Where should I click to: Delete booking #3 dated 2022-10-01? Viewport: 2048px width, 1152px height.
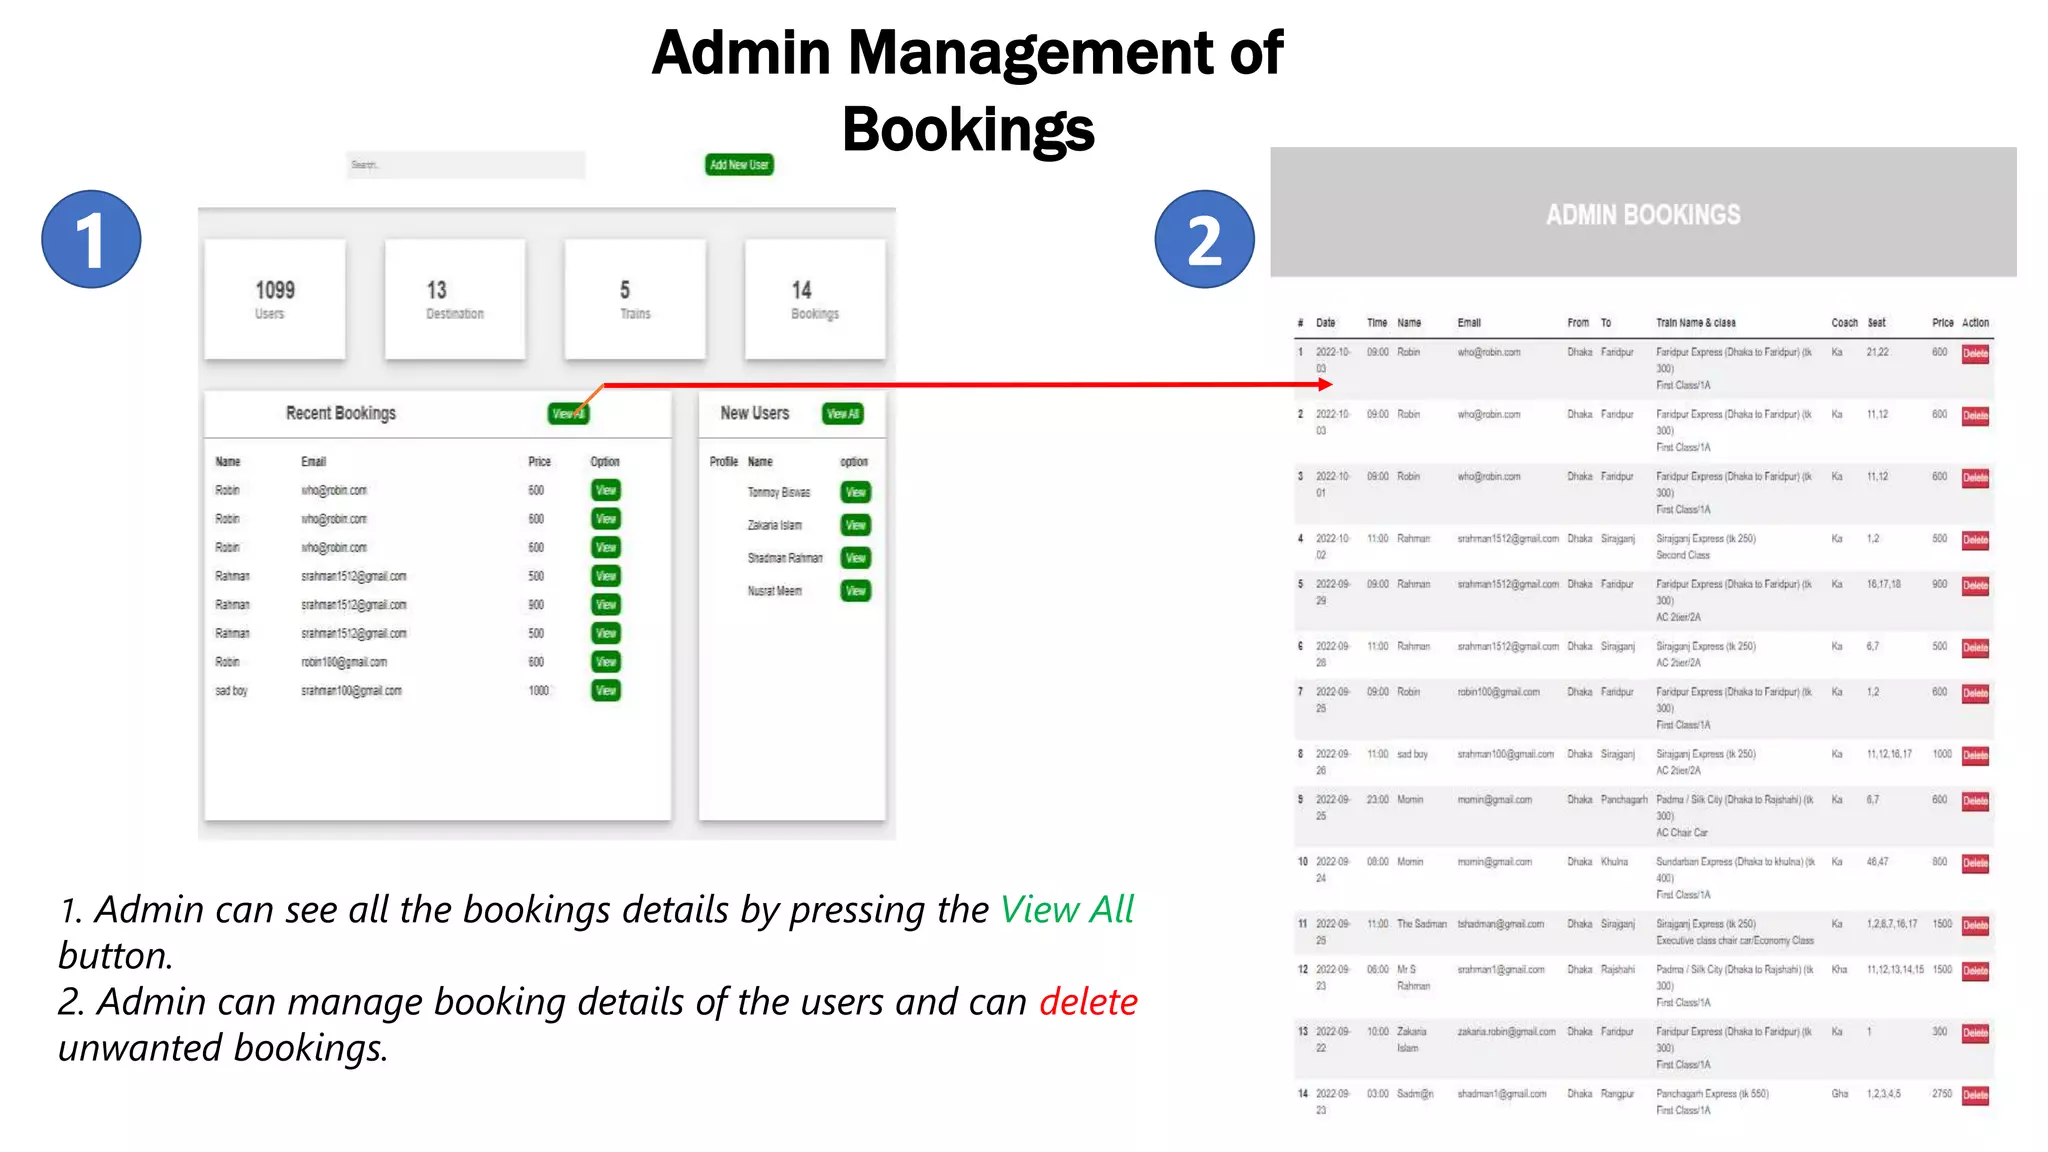[1975, 478]
